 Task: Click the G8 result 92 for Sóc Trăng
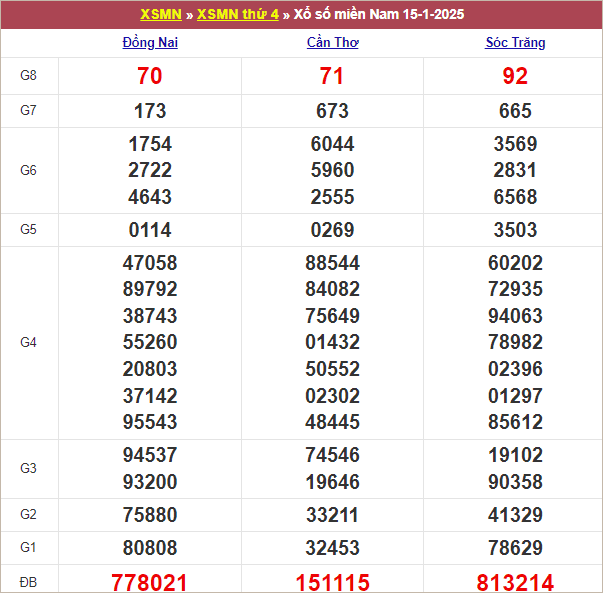tap(515, 76)
